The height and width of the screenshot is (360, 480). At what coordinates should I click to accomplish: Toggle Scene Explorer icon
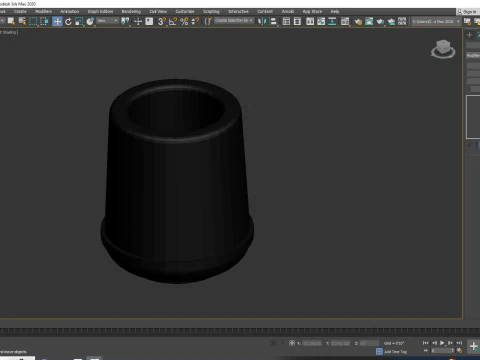(286, 22)
